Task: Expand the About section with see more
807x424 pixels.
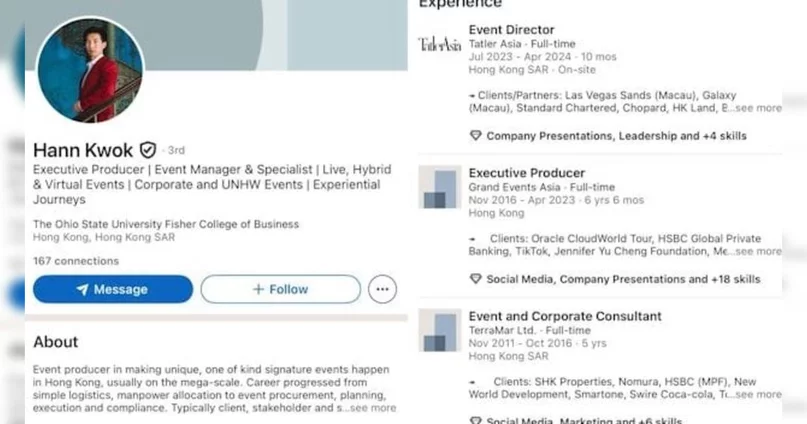Action: click(373, 408)
